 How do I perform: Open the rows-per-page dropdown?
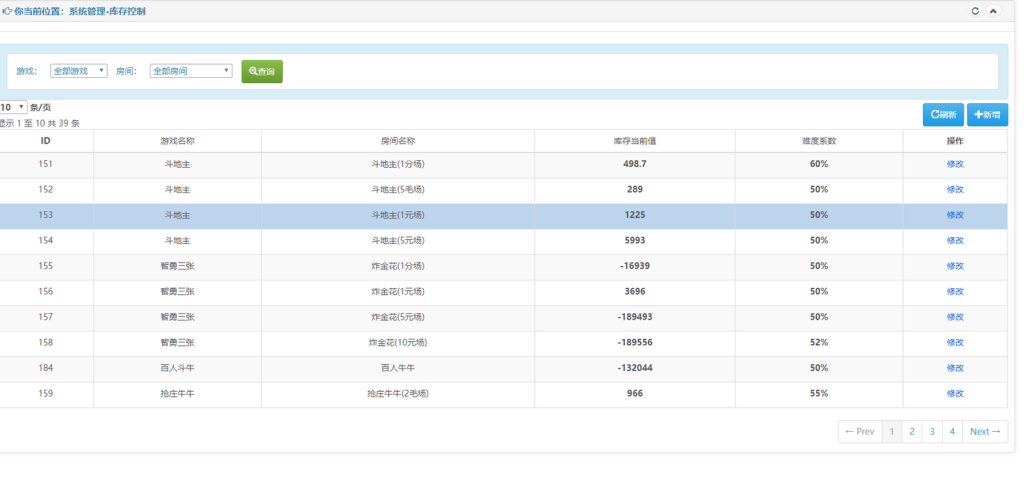(x=13, y=107)
